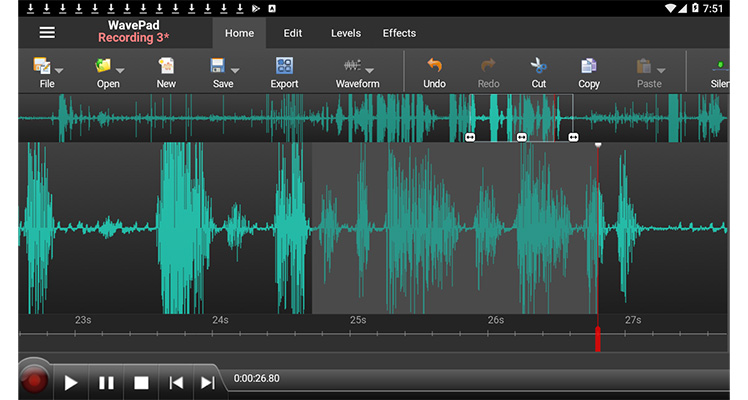Viewport: 748px width, 400px height.
Task: Click the 25s mark on the timeline
Action: [358, 320]
